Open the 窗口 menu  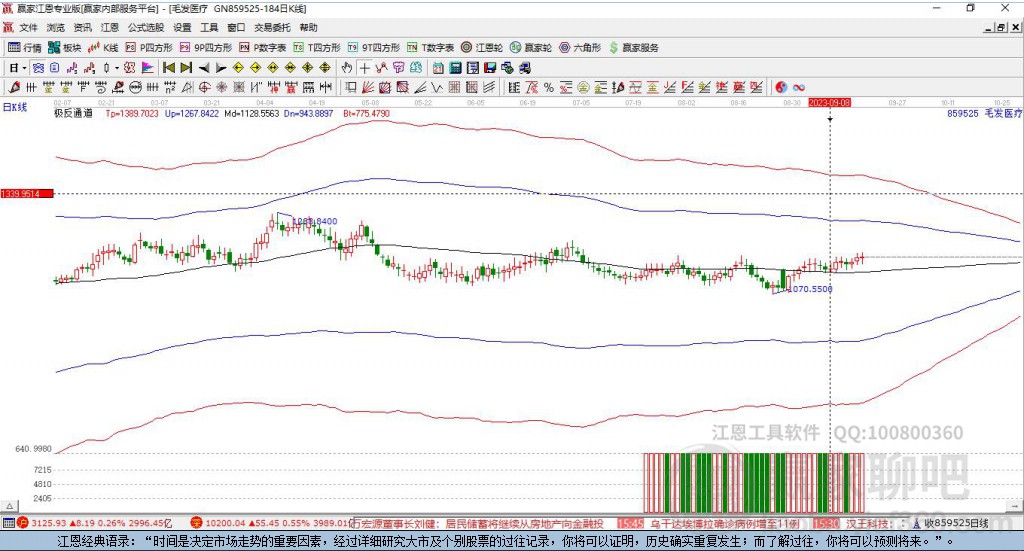(x=236, y=27)
